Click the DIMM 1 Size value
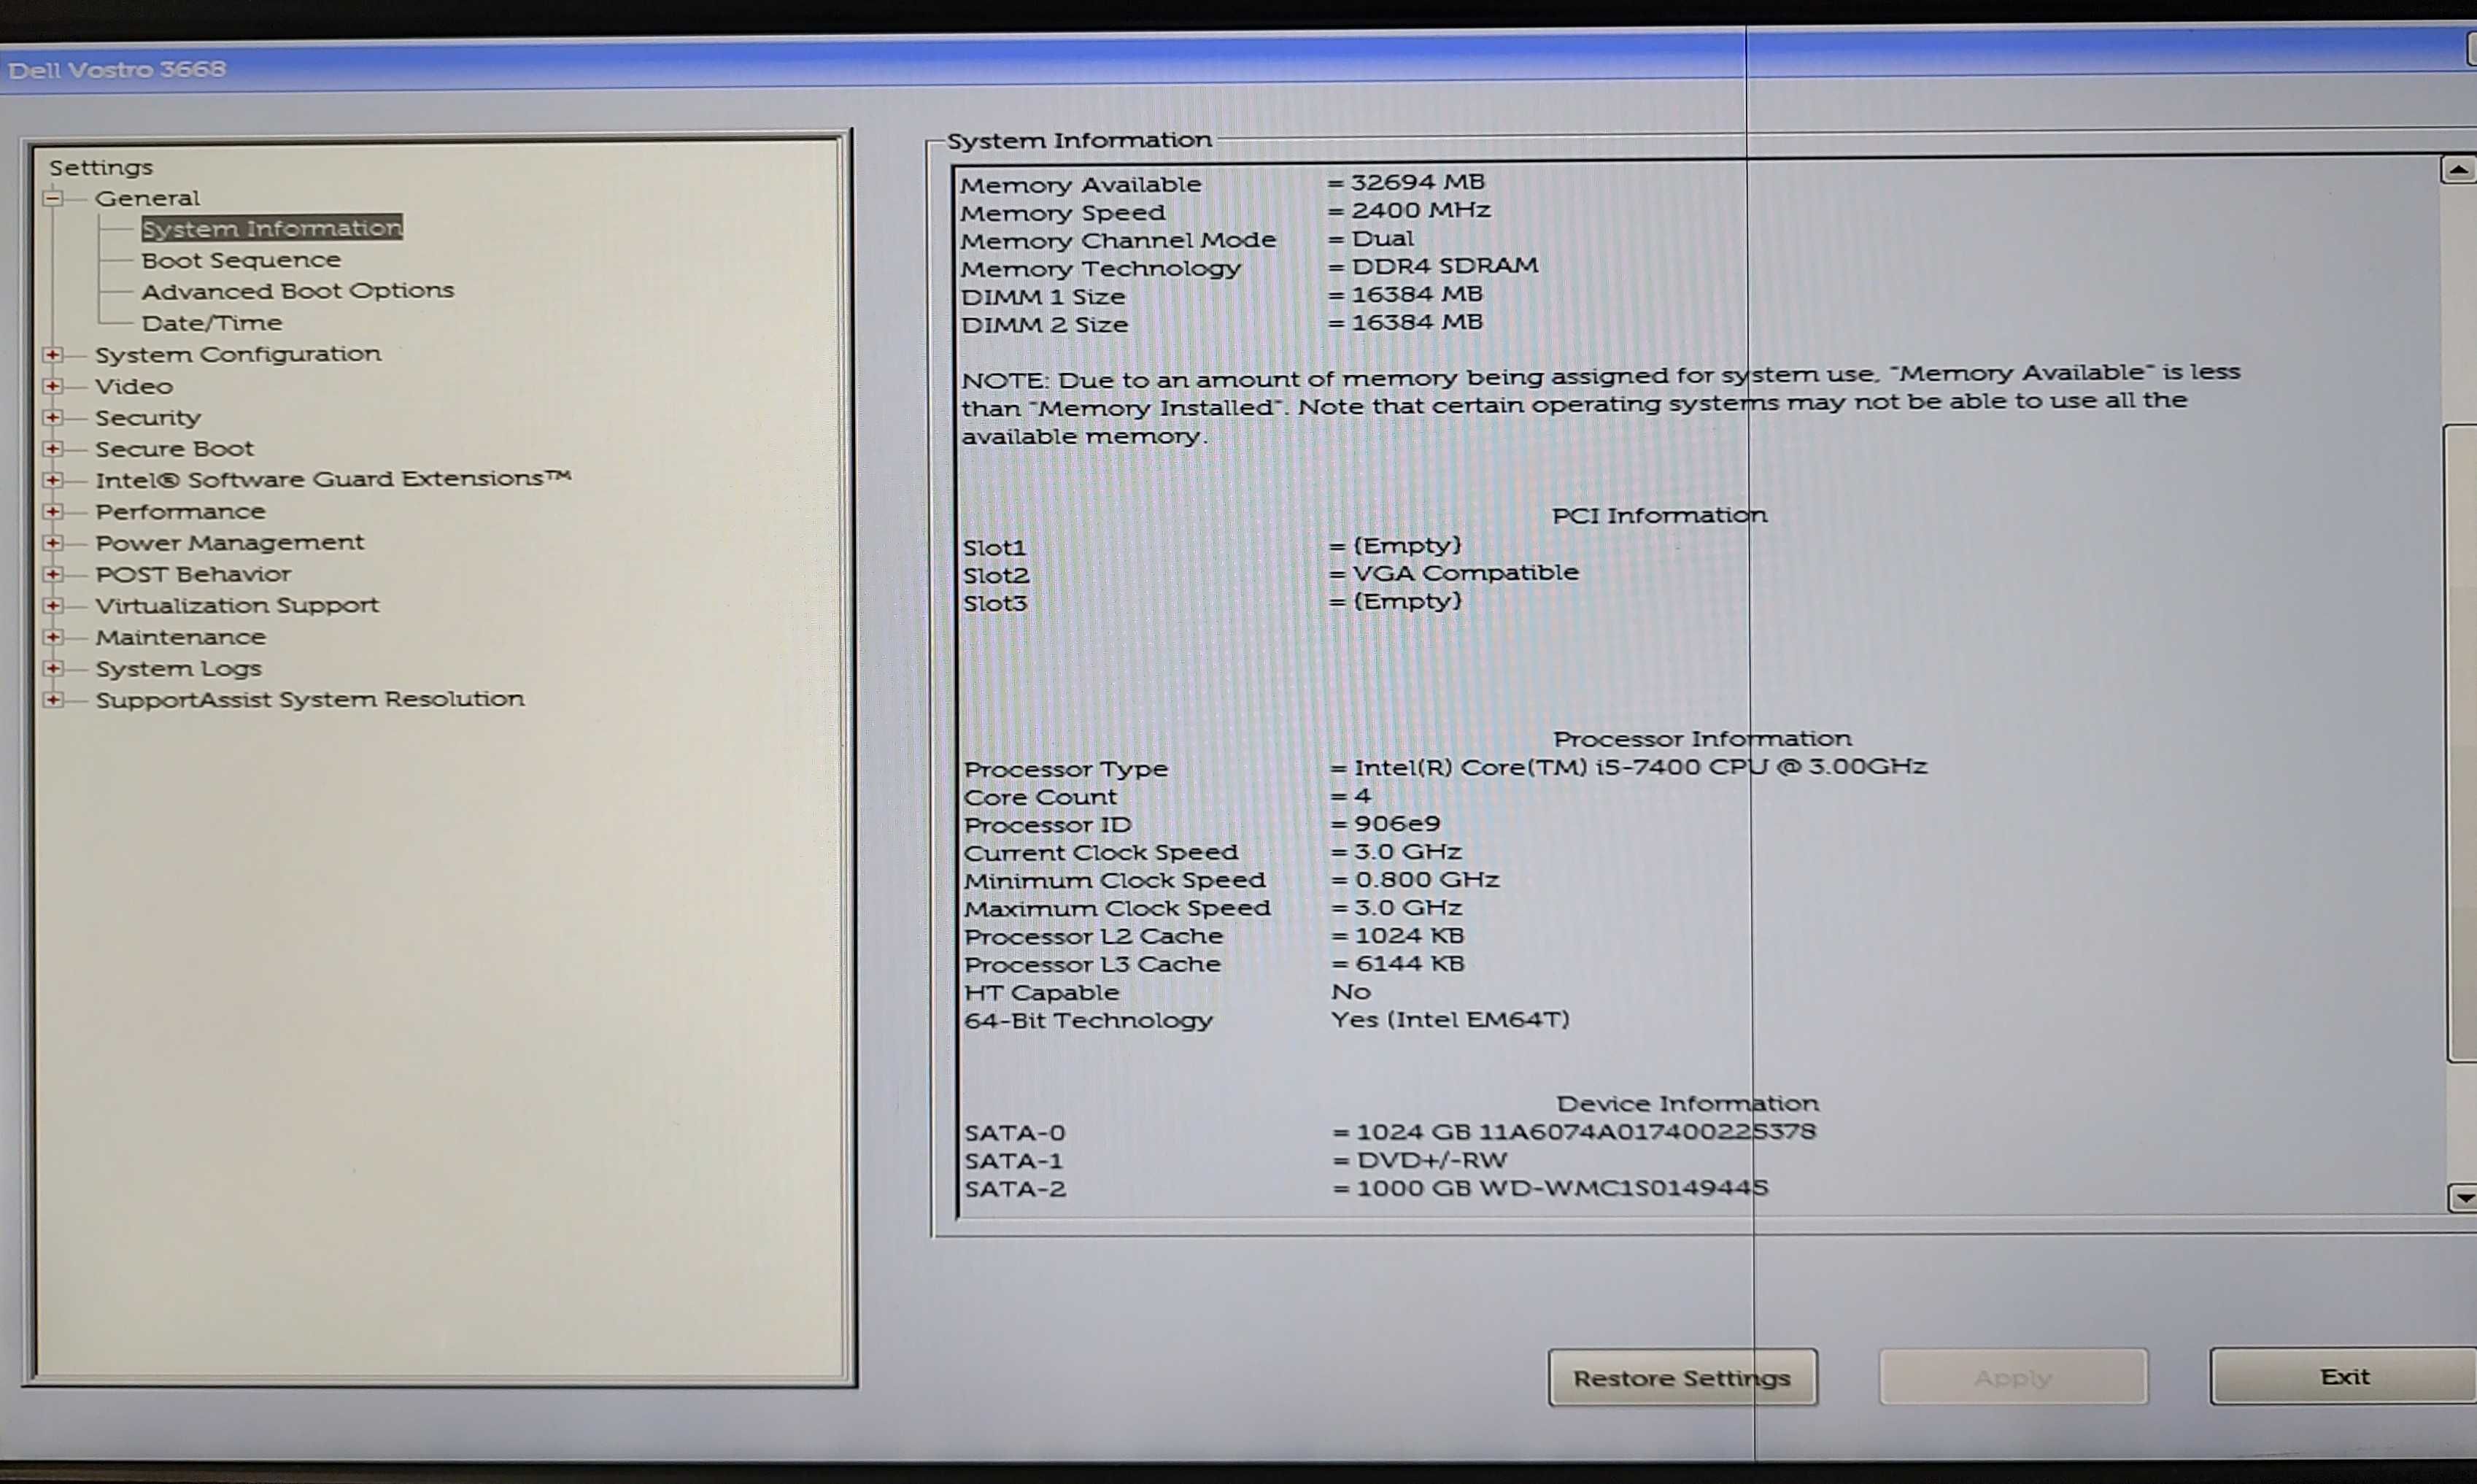 pyautogui.click(x=1417, y=294)
